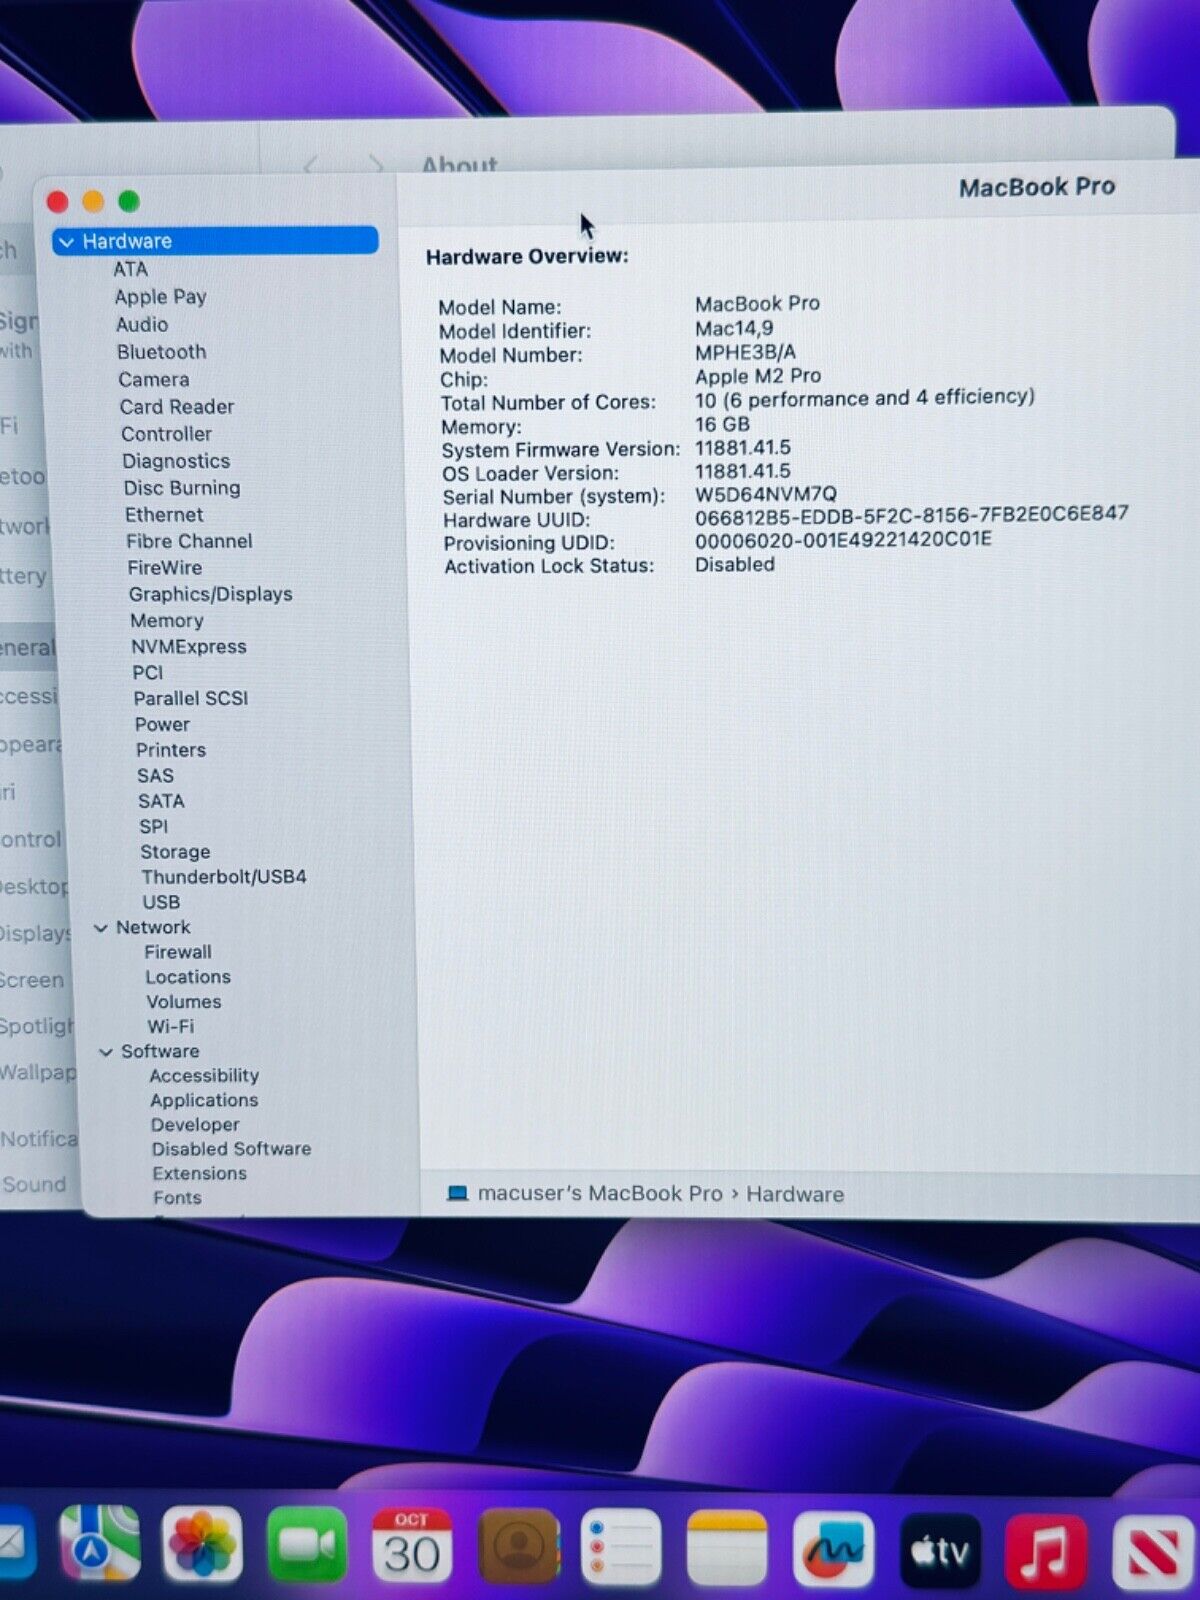This screenshot has height=1600, width=1200.
Task: Select Bluetooth in the sidebar
Action: [161, 352]
